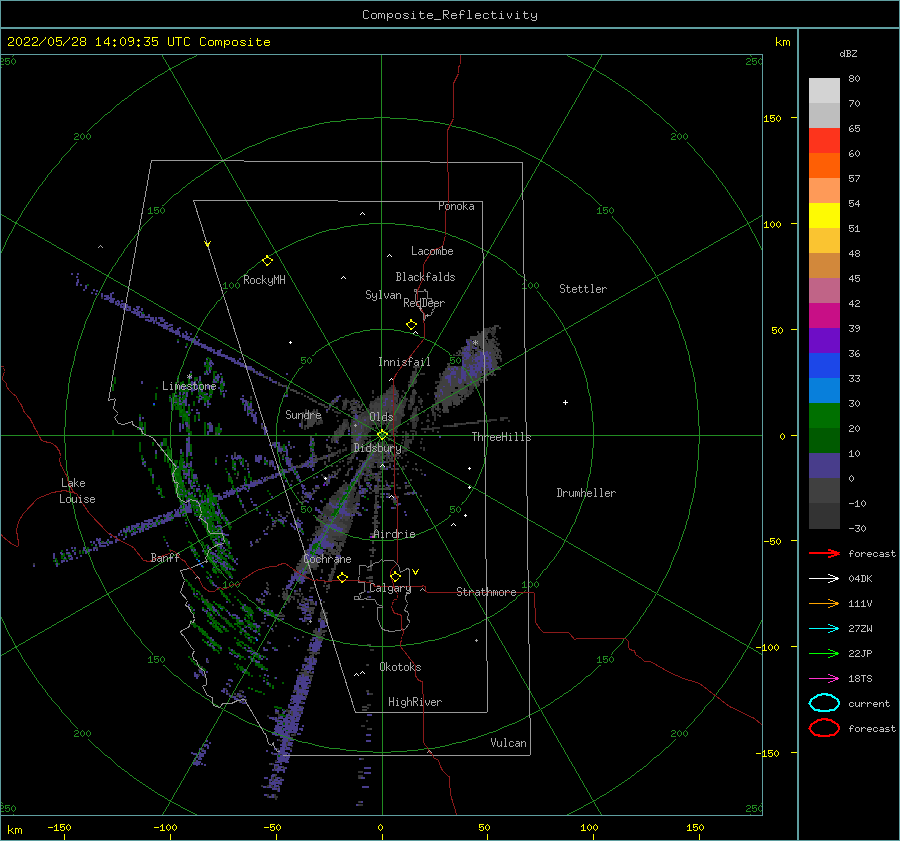
Task: Click the Calgary city label
Action: [390, 588]
